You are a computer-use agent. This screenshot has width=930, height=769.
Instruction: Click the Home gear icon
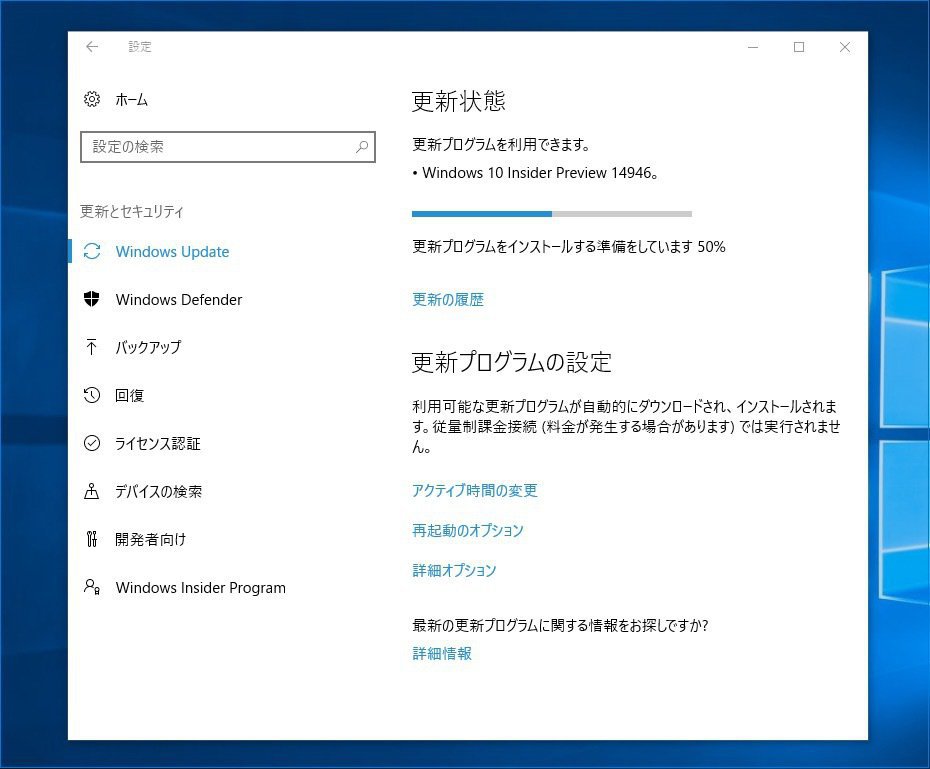92,99
